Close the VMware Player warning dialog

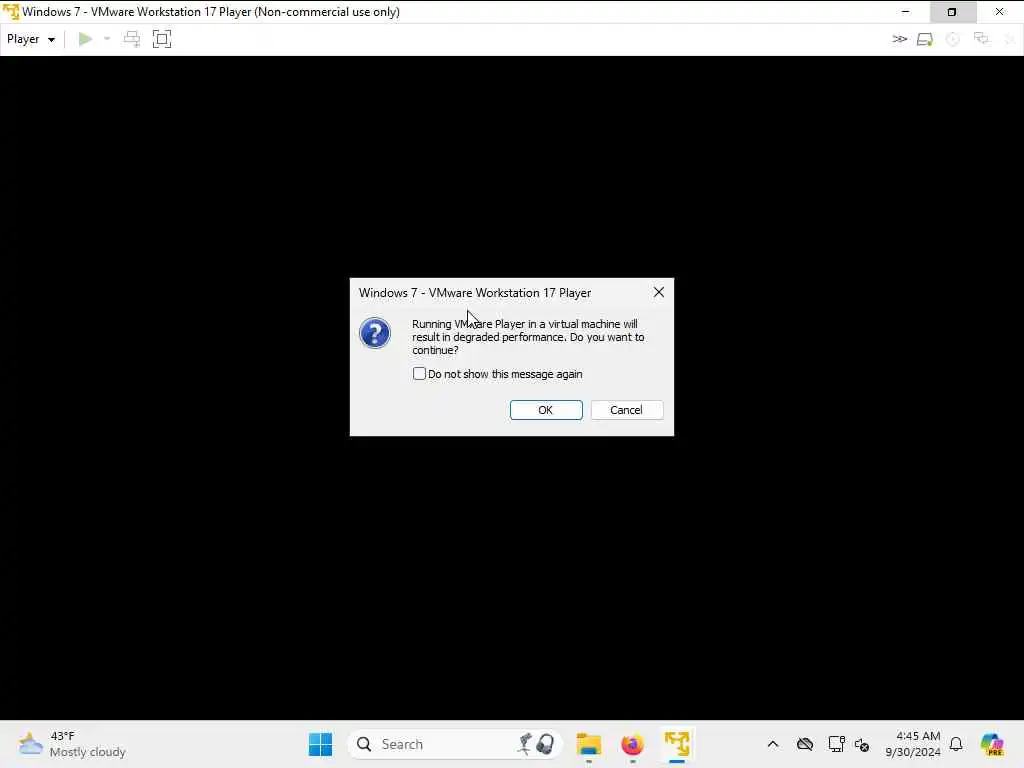pyautogui.click(x=659, y=293)
